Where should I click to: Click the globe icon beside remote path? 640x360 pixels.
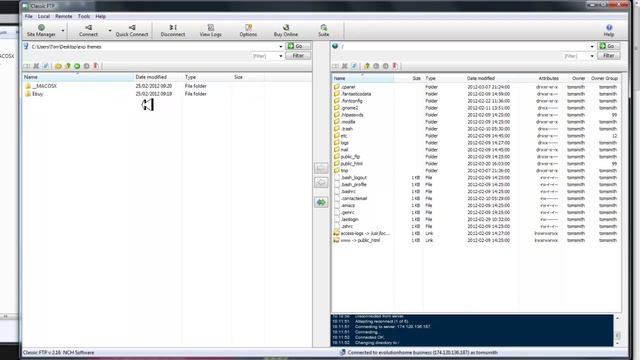(x=335, y=46)
